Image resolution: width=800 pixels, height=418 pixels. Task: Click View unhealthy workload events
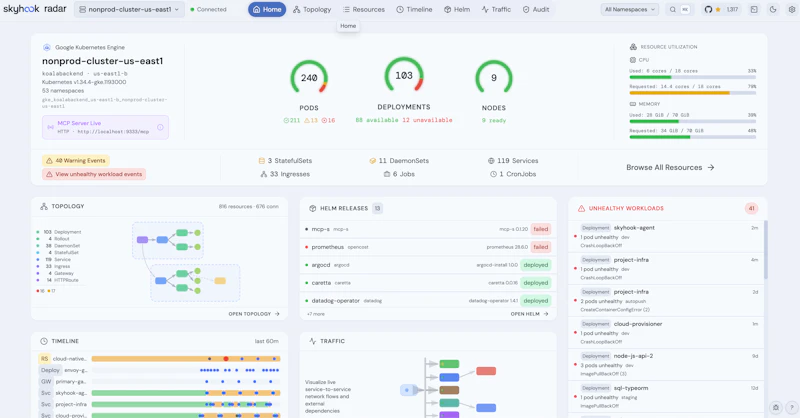tap(94, 174)
